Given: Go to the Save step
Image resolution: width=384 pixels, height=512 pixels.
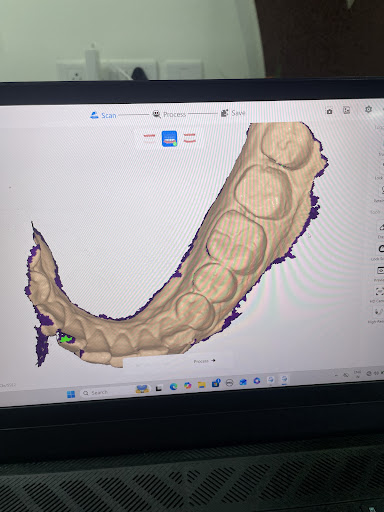Looking at the screenshot, I should [233, 113].
